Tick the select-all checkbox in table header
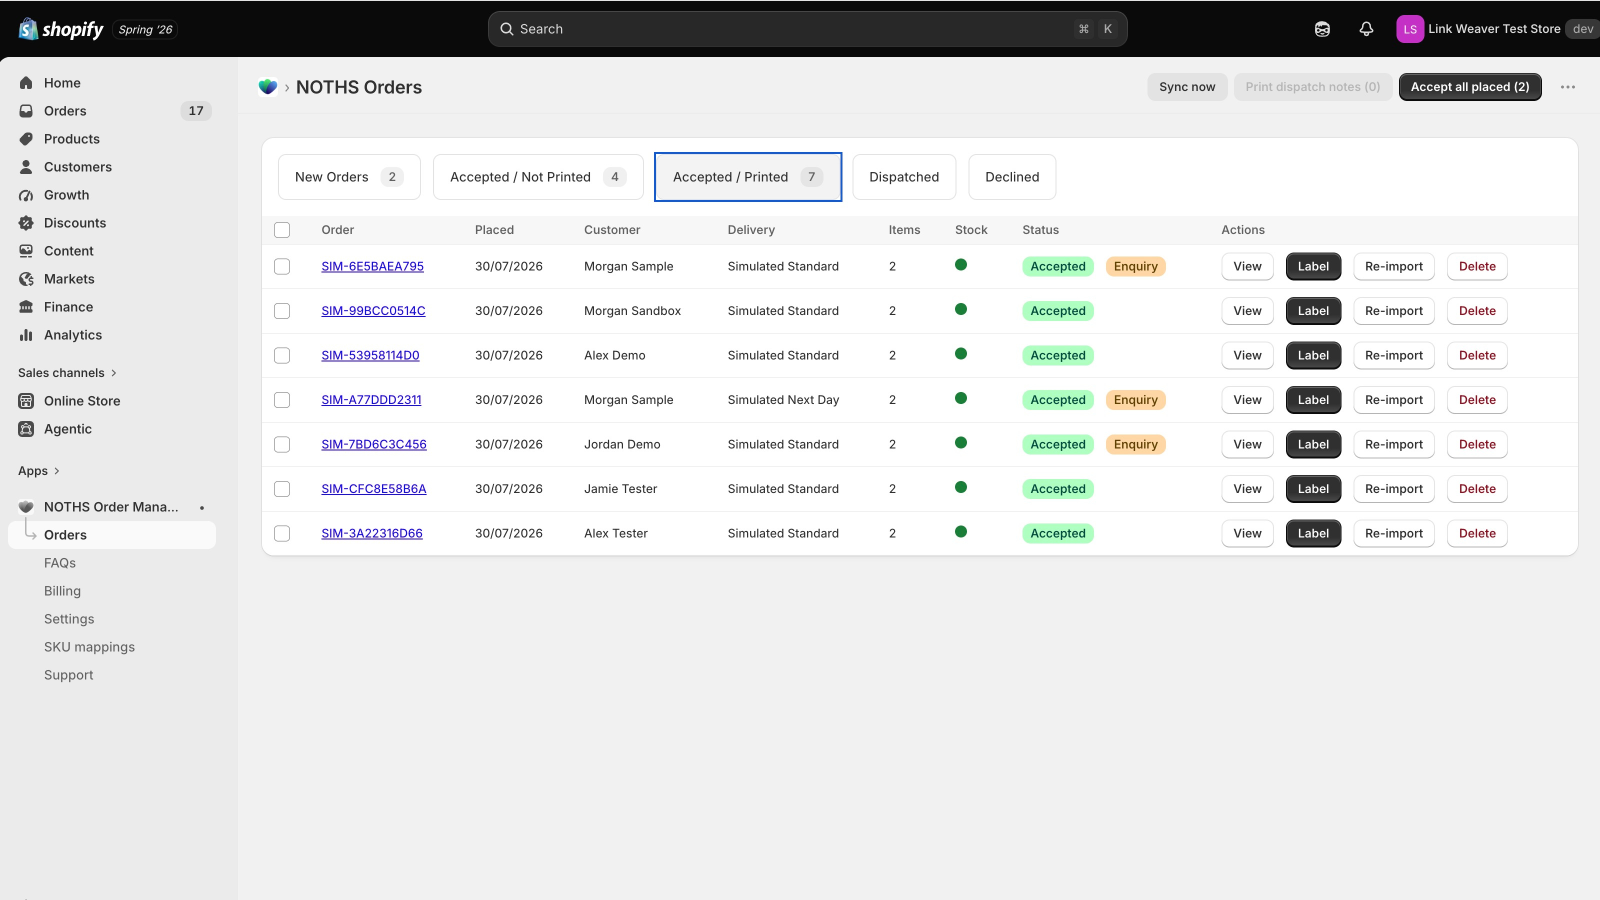This screenshot has height=900, width=1600. [282, 230]
